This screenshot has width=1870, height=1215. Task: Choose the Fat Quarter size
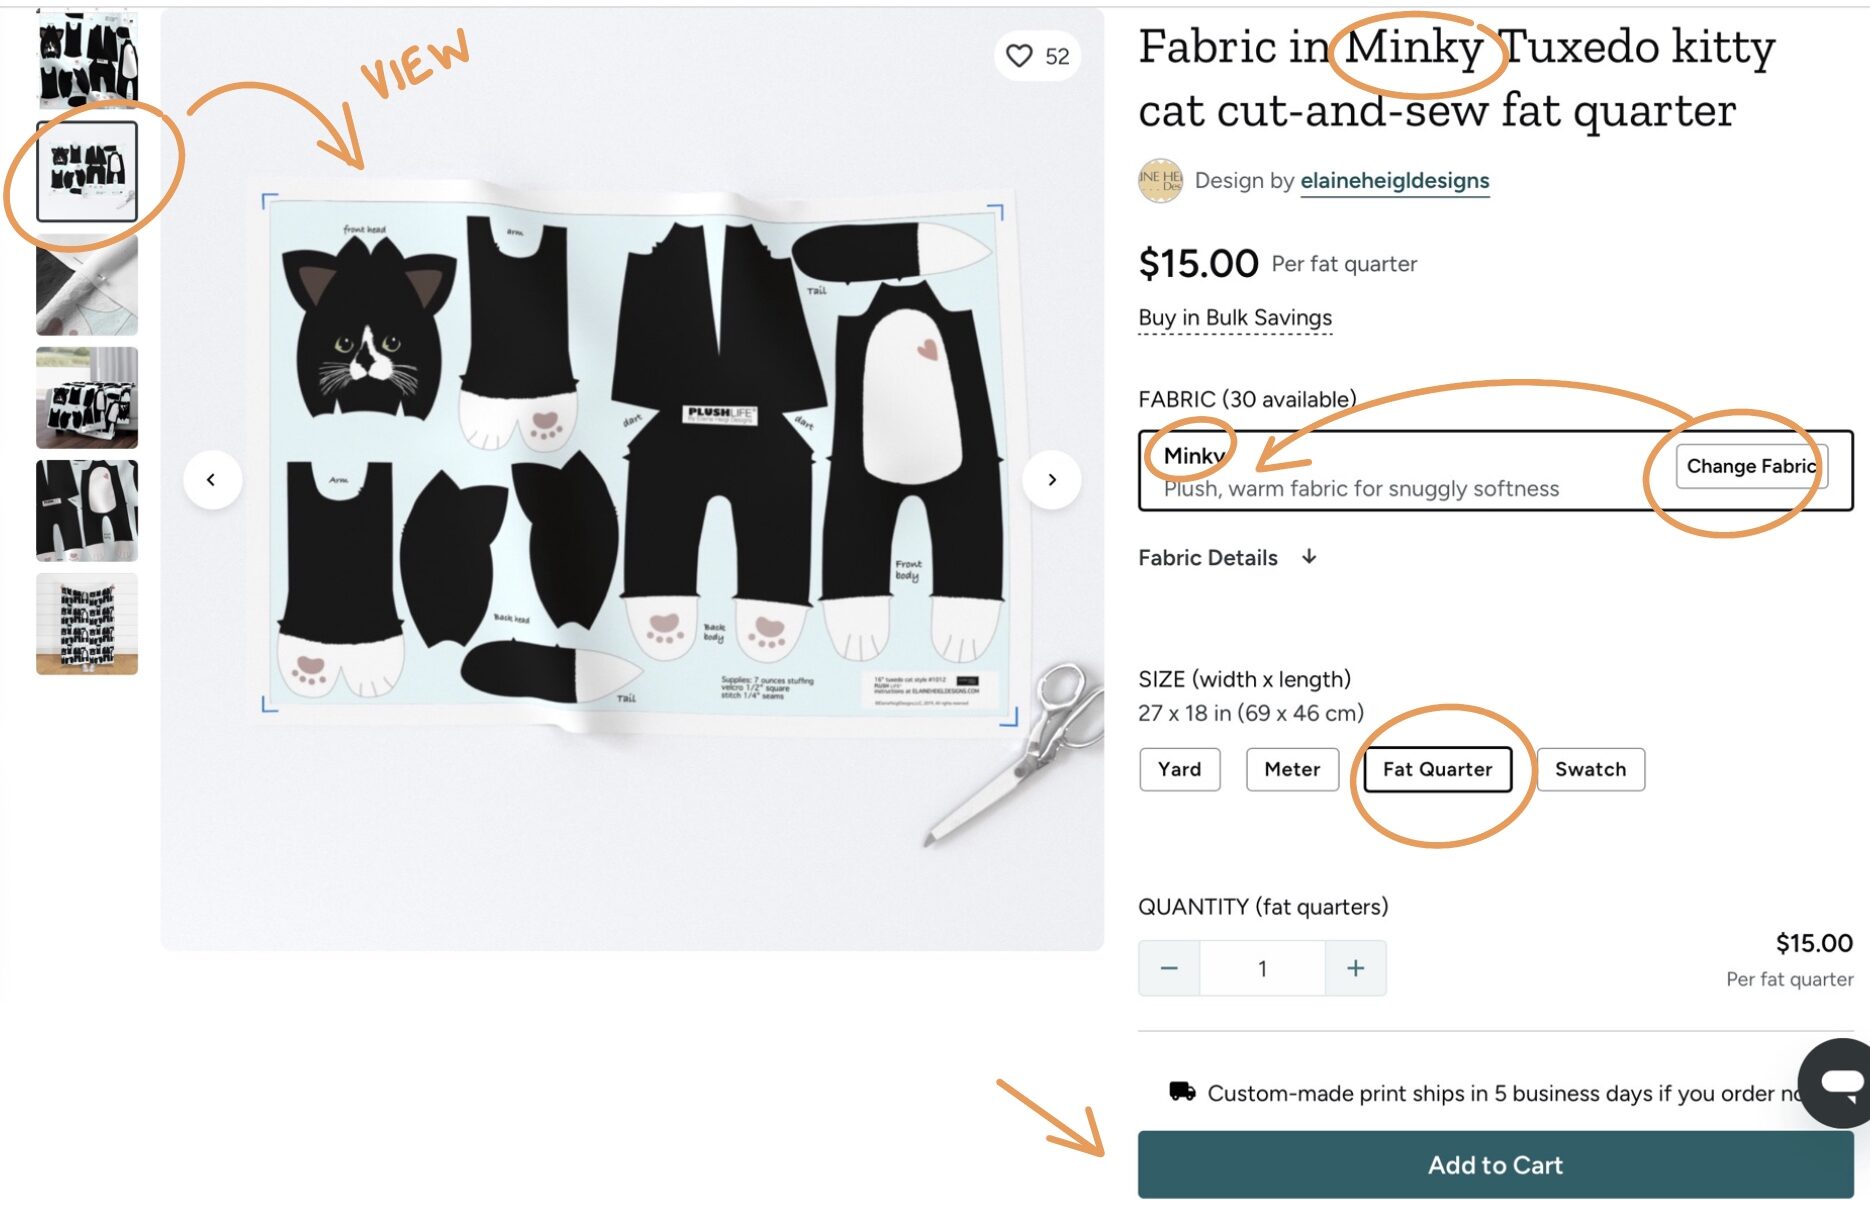[x=1437, y=769]
